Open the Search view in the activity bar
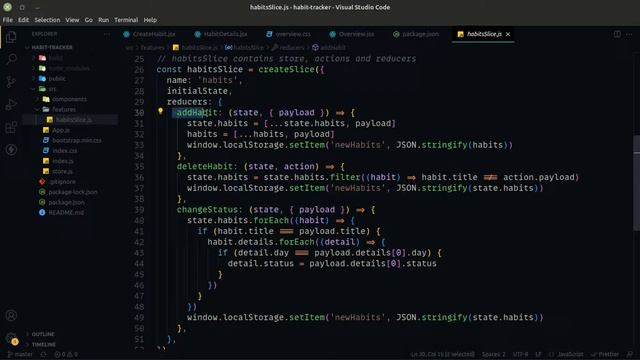 click(11, 59)
